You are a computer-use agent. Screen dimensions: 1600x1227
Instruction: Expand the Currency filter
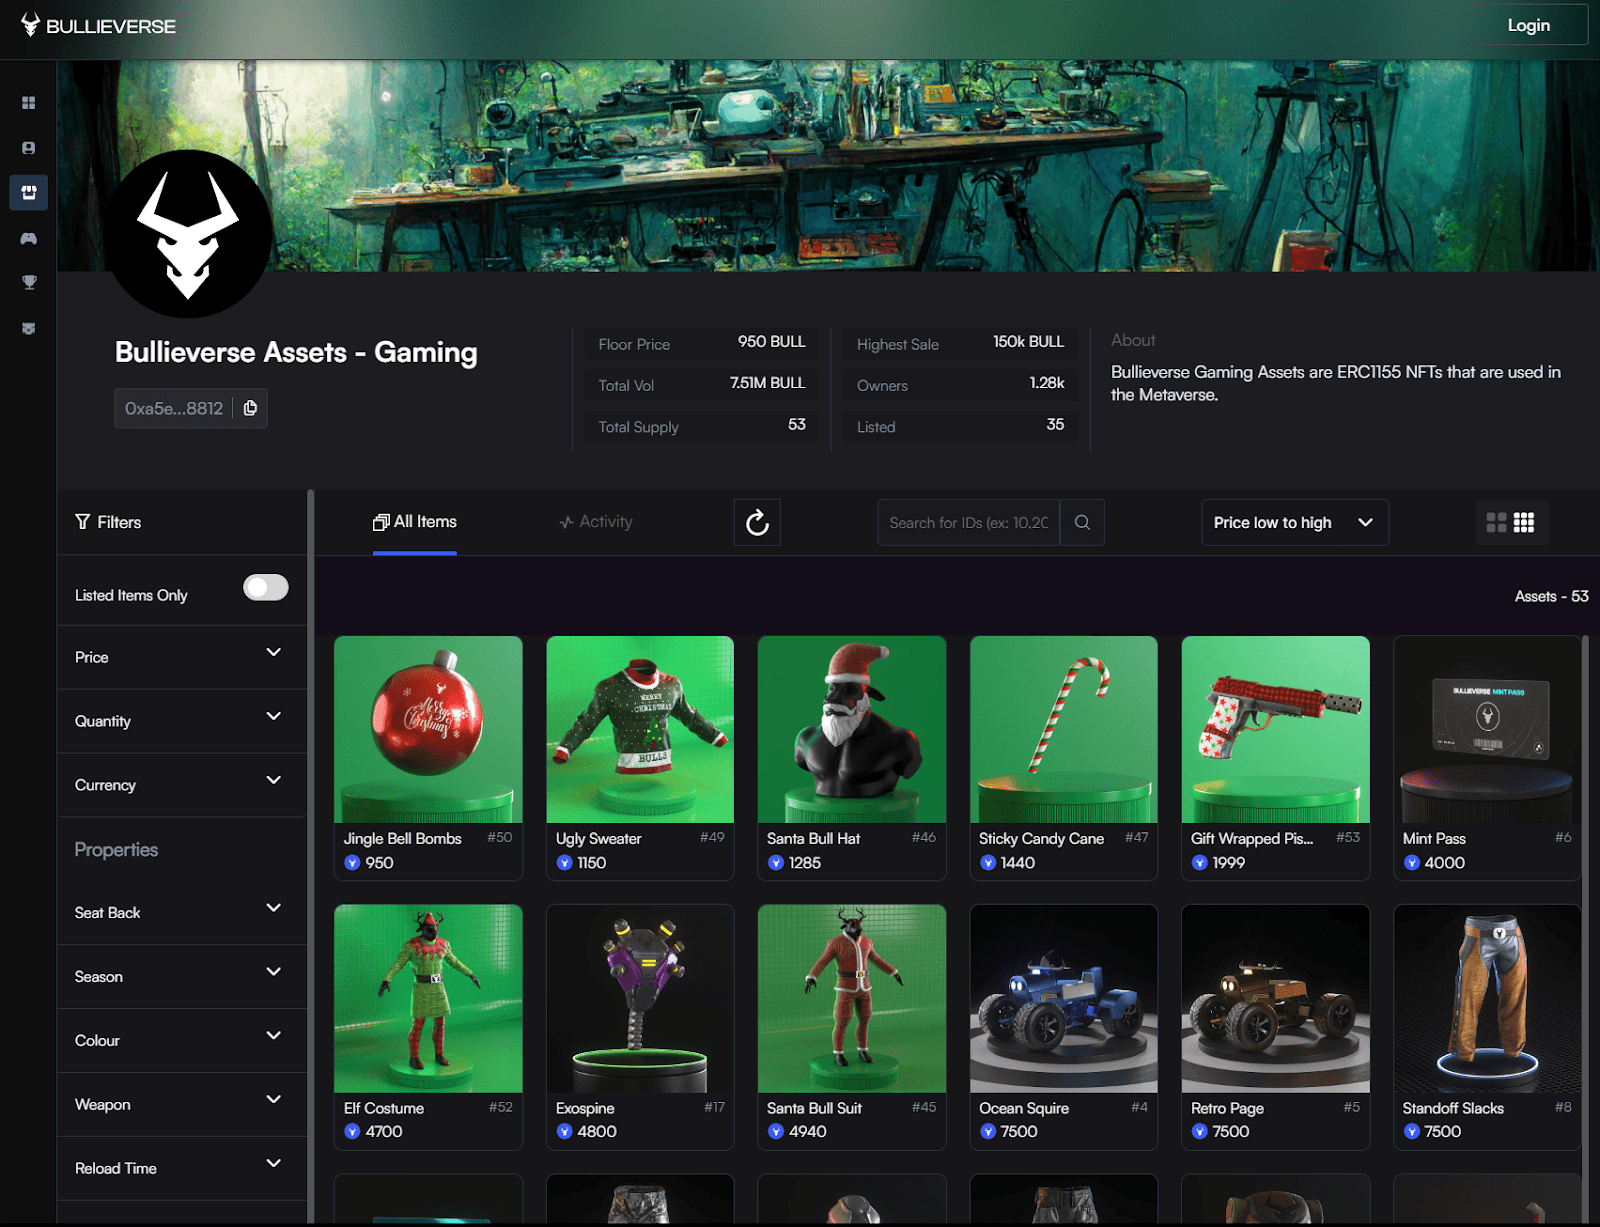click(x=182, y=785)
